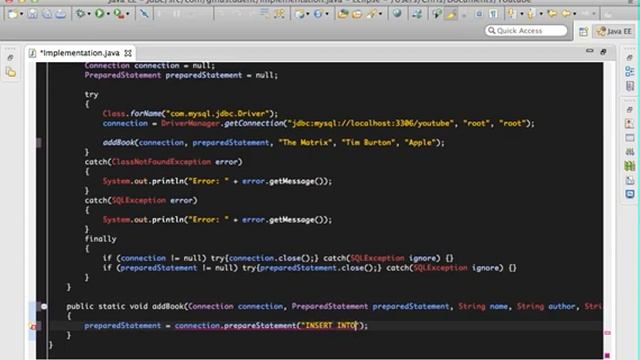Save the current file with Save icon
This screenshot has width=640, height=360.
tap(33, 14)
